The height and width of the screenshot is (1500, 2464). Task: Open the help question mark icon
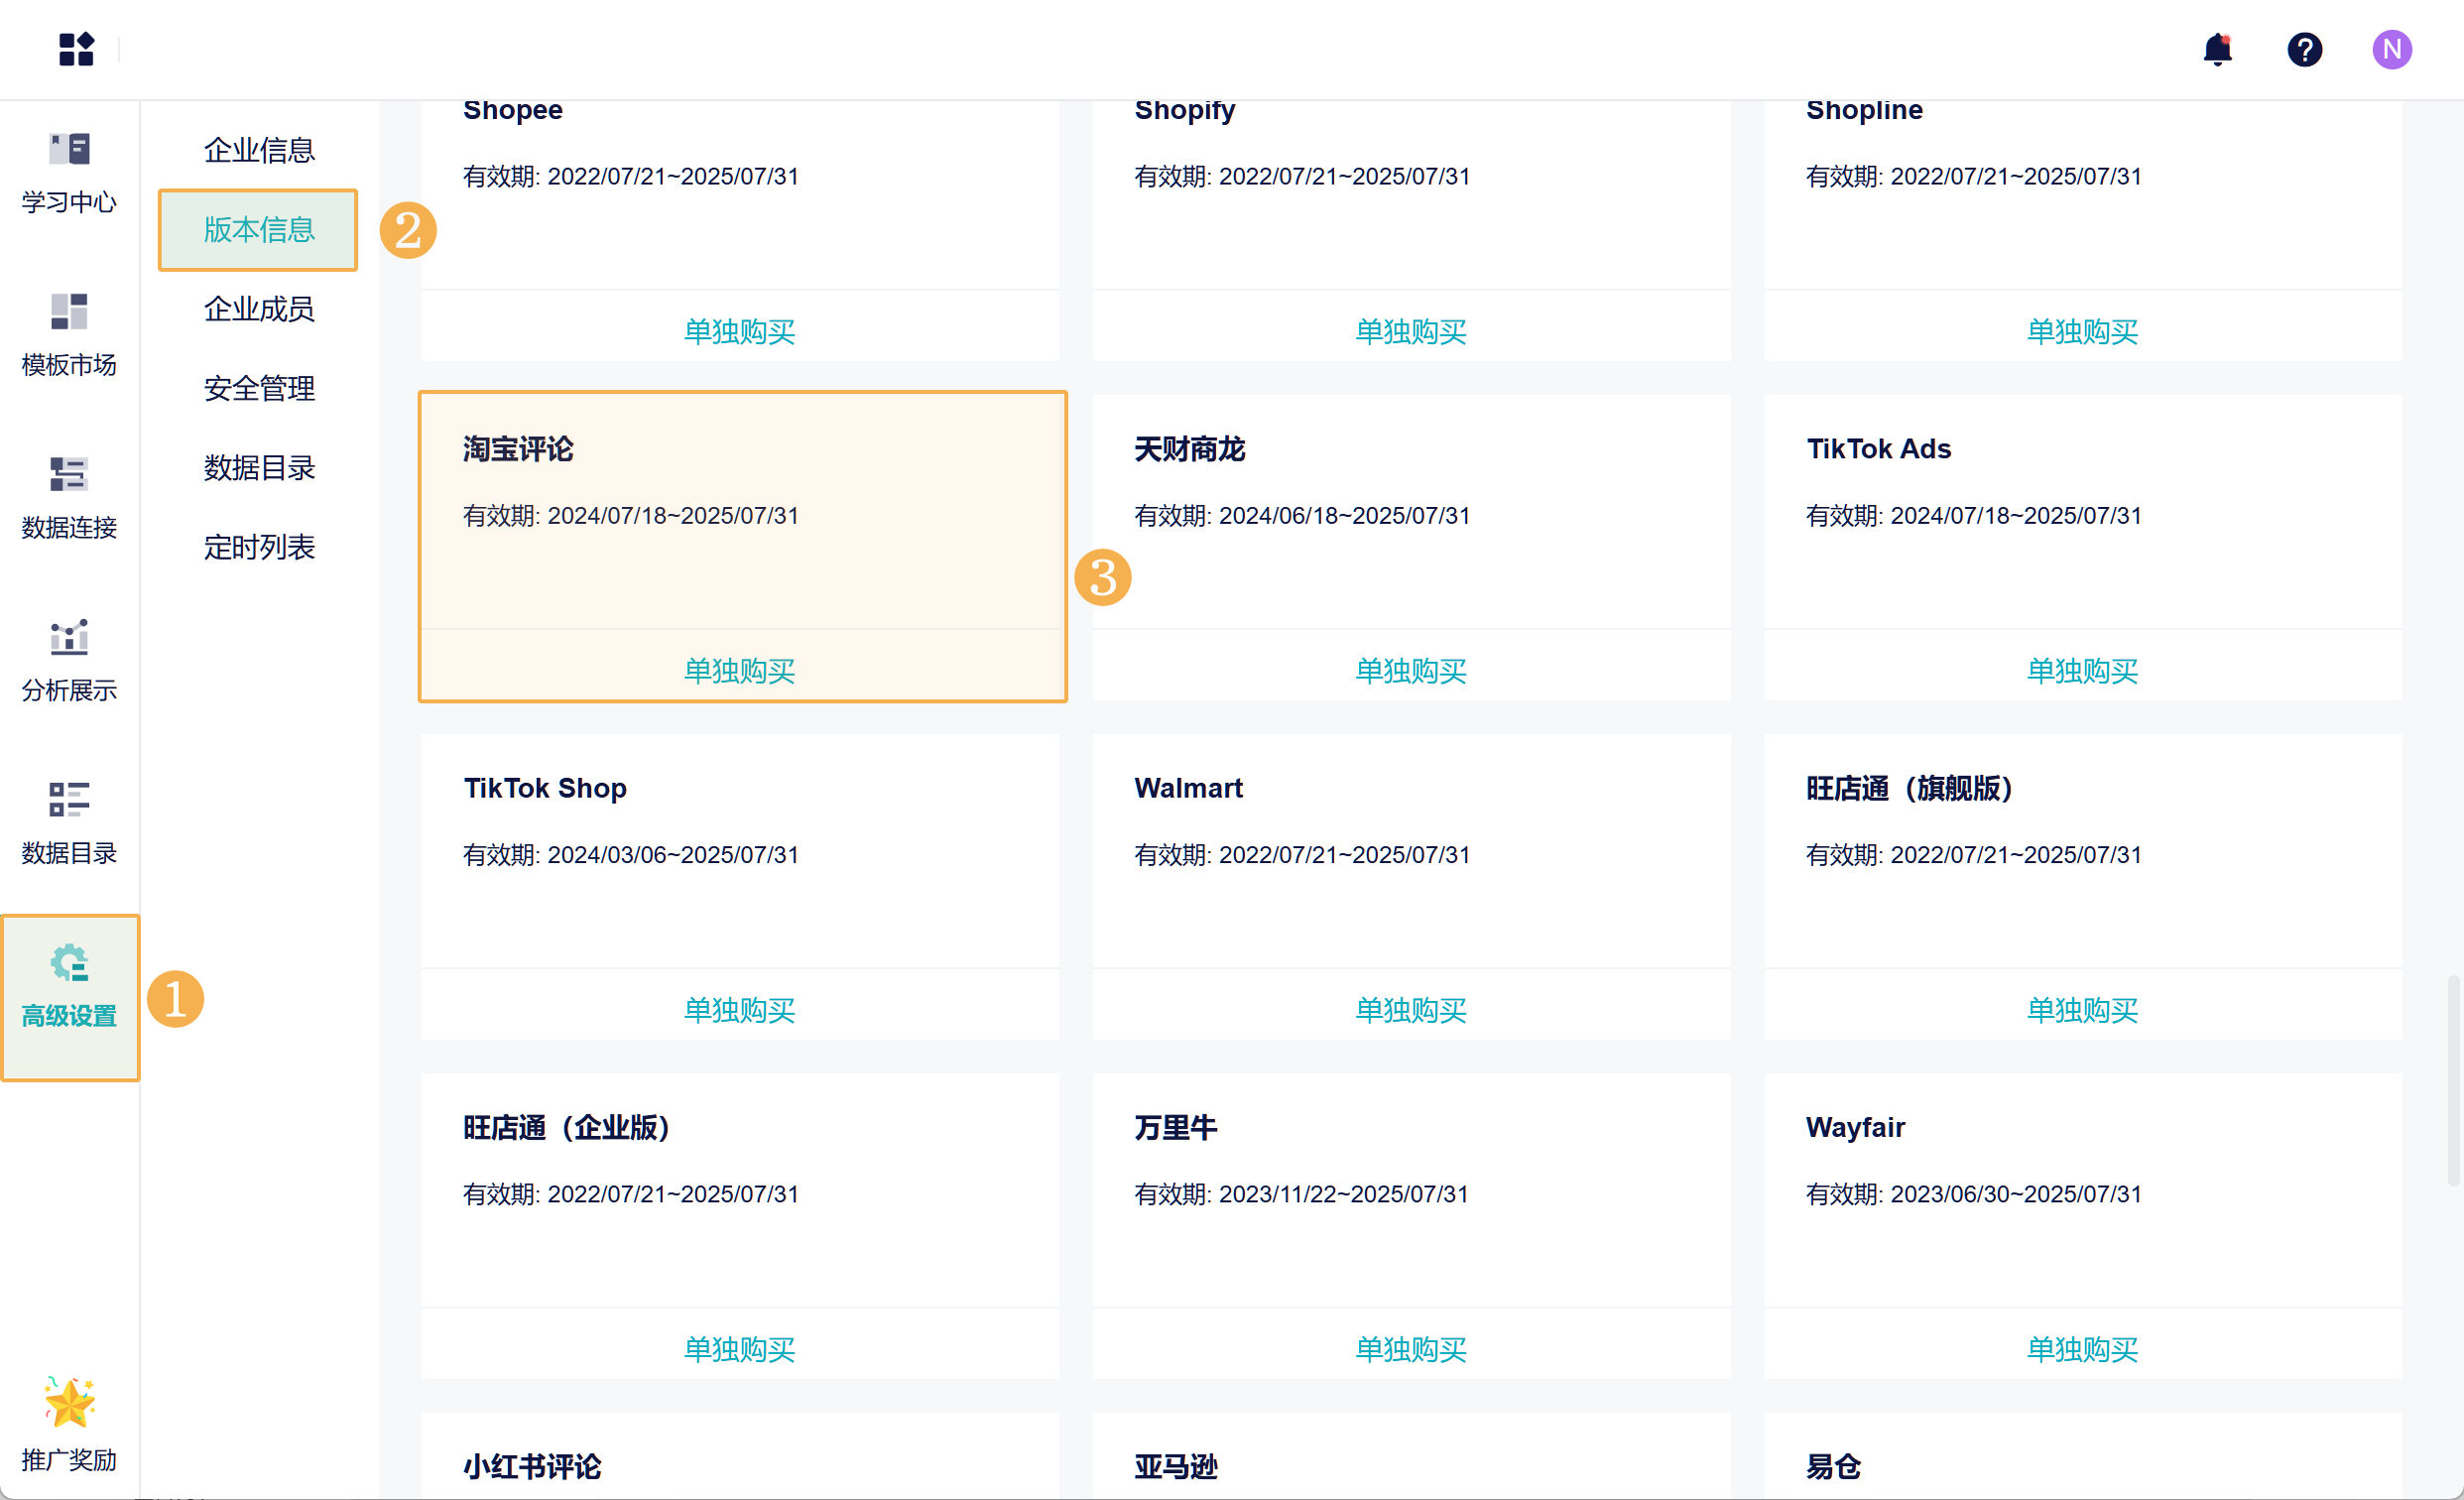click(2304, 49)
